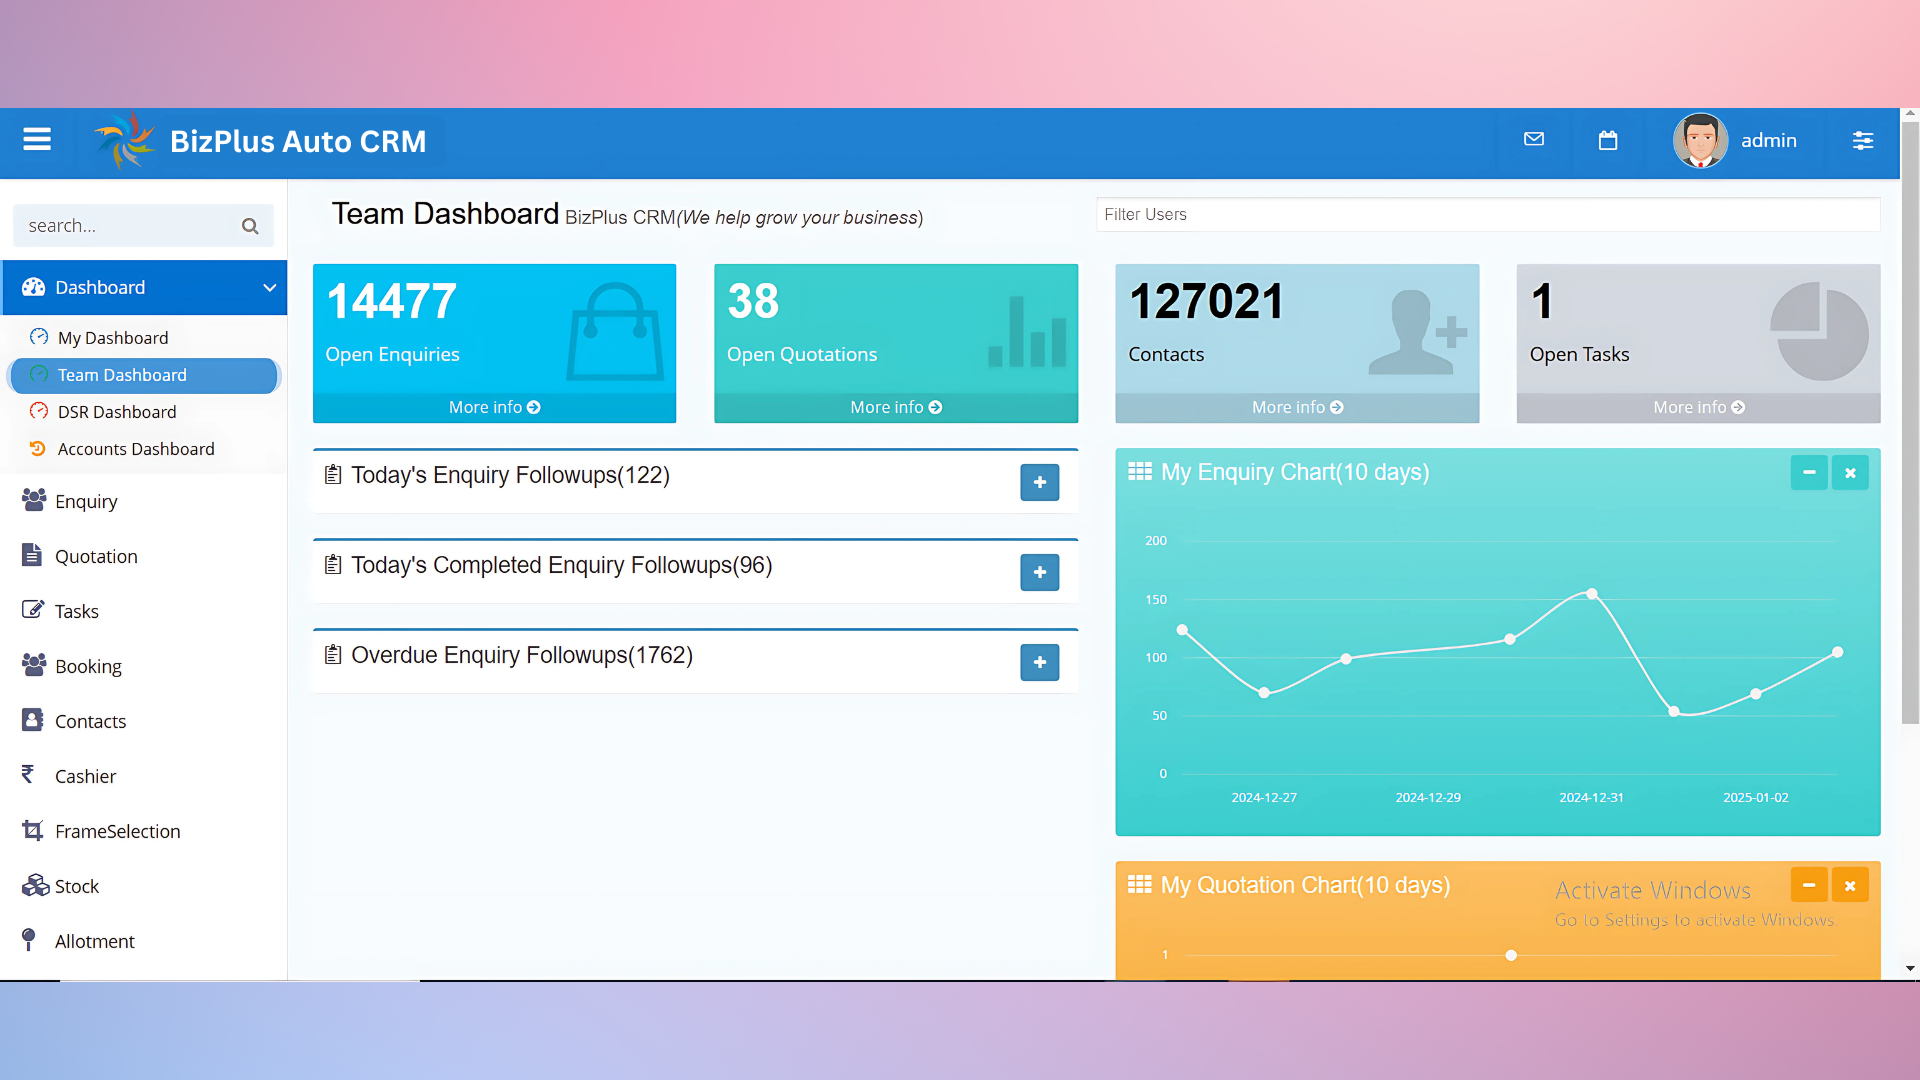
Task: Click the last data point on enquiry chart
Action: coord(1838,652)
